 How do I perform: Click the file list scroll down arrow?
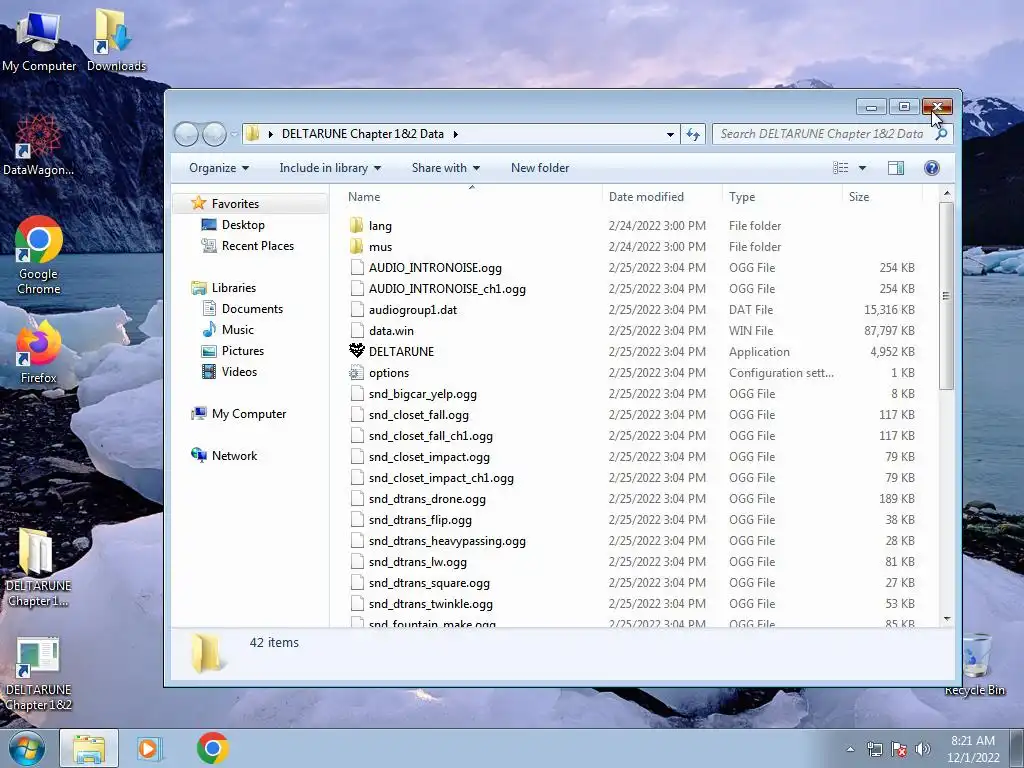(946, 619)
